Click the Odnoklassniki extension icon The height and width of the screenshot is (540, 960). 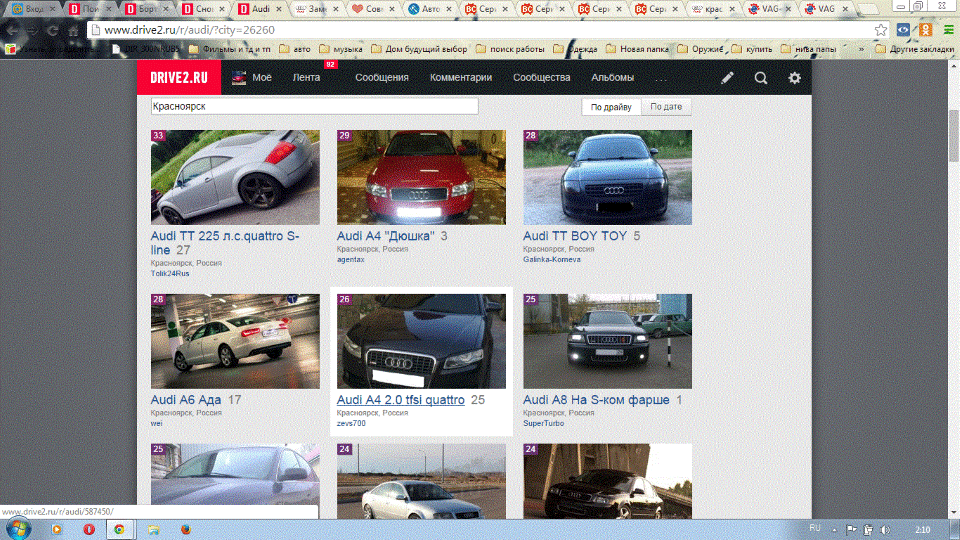(926, 29)
